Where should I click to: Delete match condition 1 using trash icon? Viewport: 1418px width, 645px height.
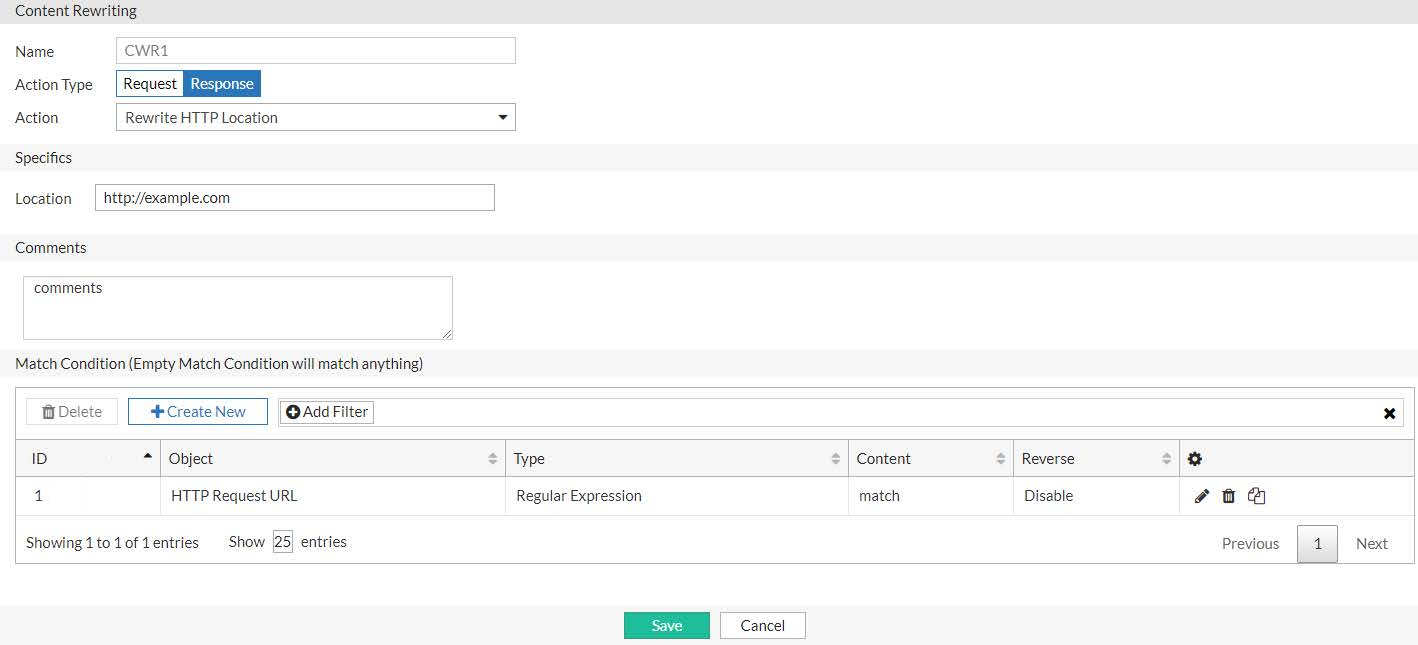pyautogui.click(x=1229, y=495)
